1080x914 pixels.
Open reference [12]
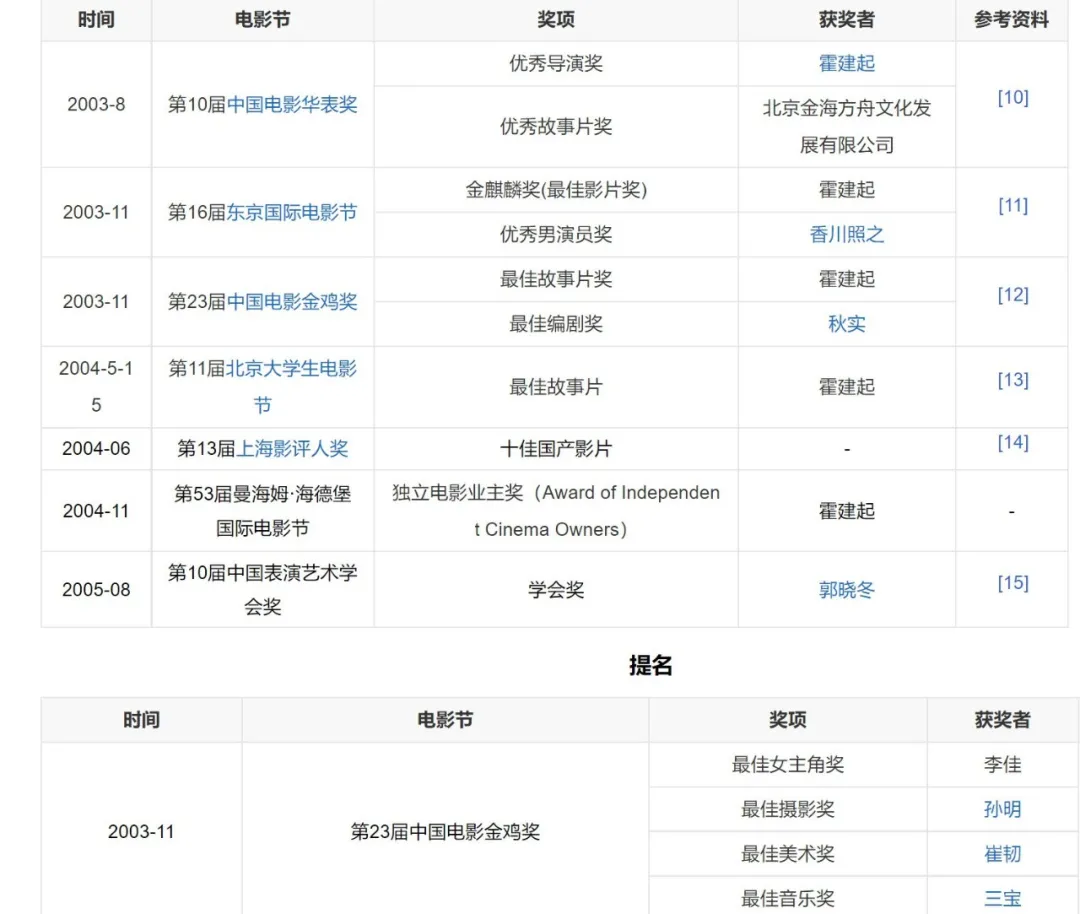coord(1012,295)
